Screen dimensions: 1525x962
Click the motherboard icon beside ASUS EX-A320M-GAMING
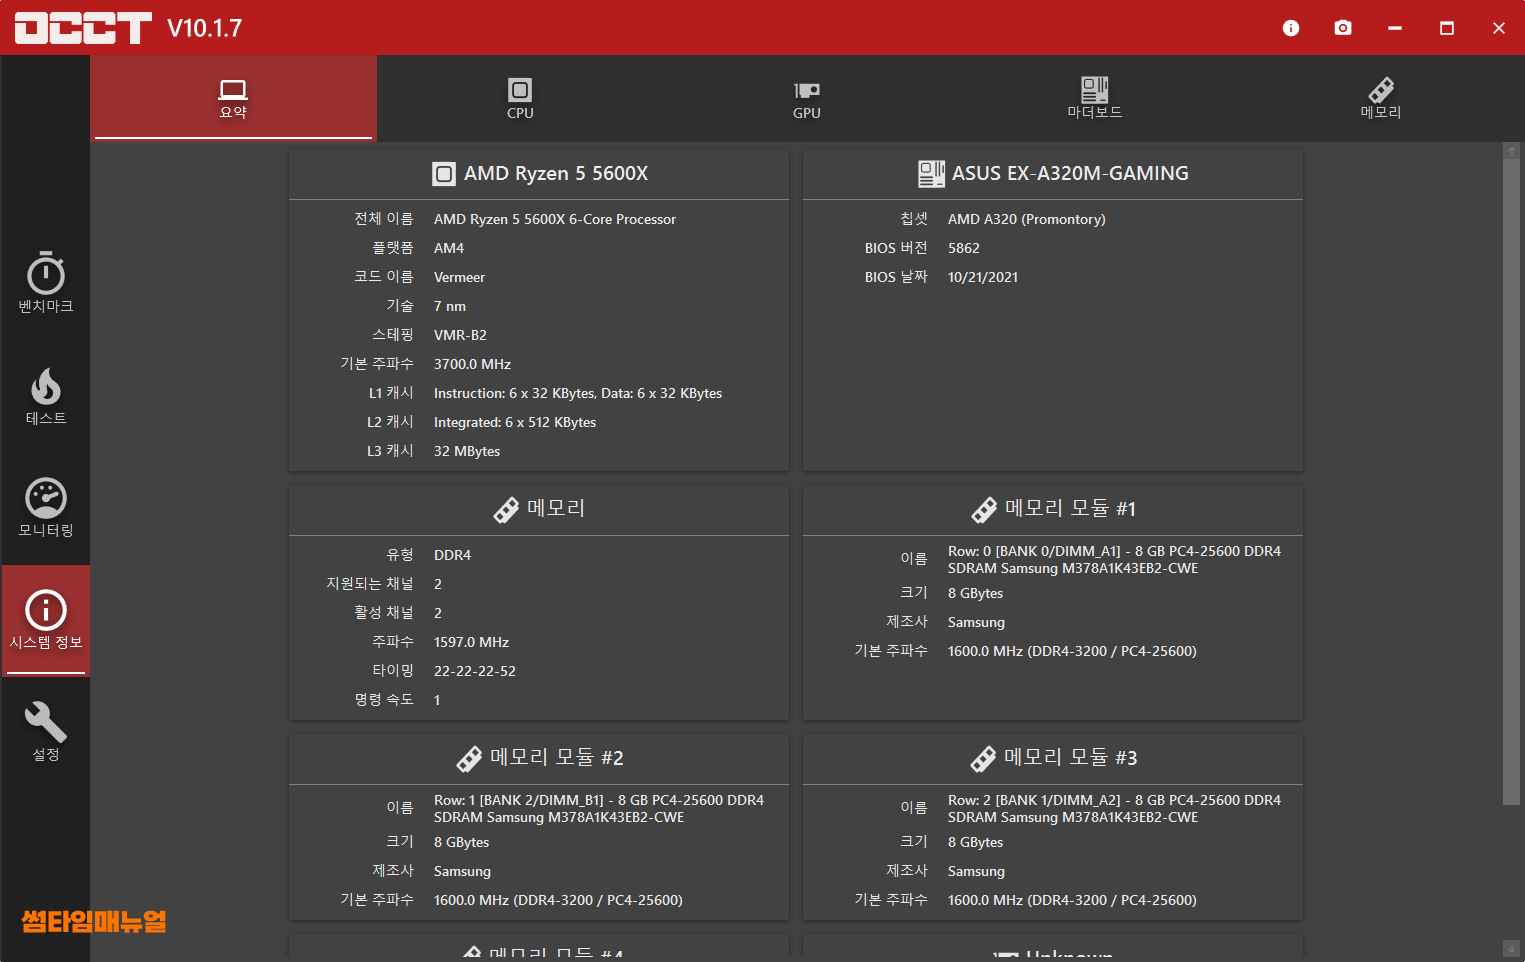coord(931,174)
